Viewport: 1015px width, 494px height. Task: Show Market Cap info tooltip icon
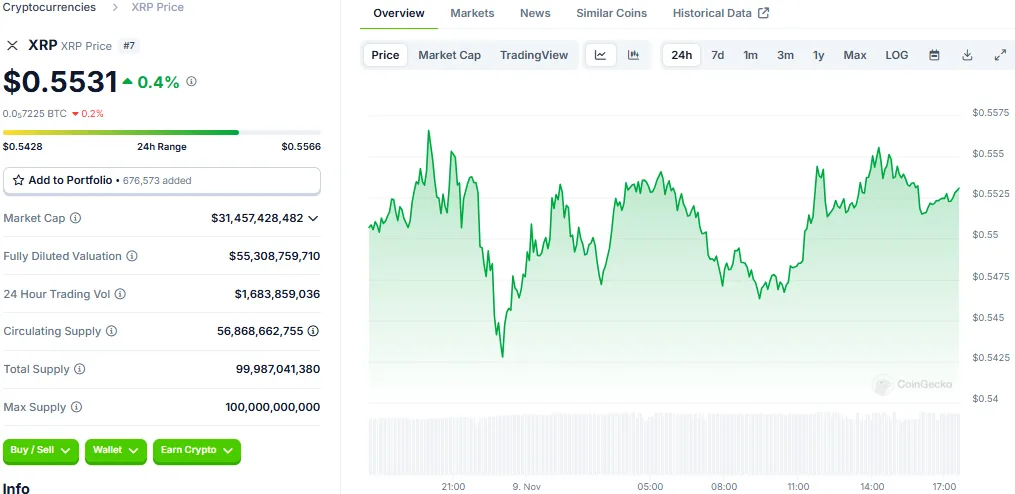tap(75, 218)
